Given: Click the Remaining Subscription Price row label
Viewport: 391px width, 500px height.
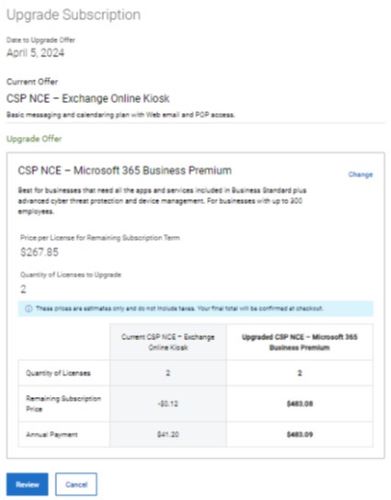Looking at the screenshot, I should tap(63, 404).
